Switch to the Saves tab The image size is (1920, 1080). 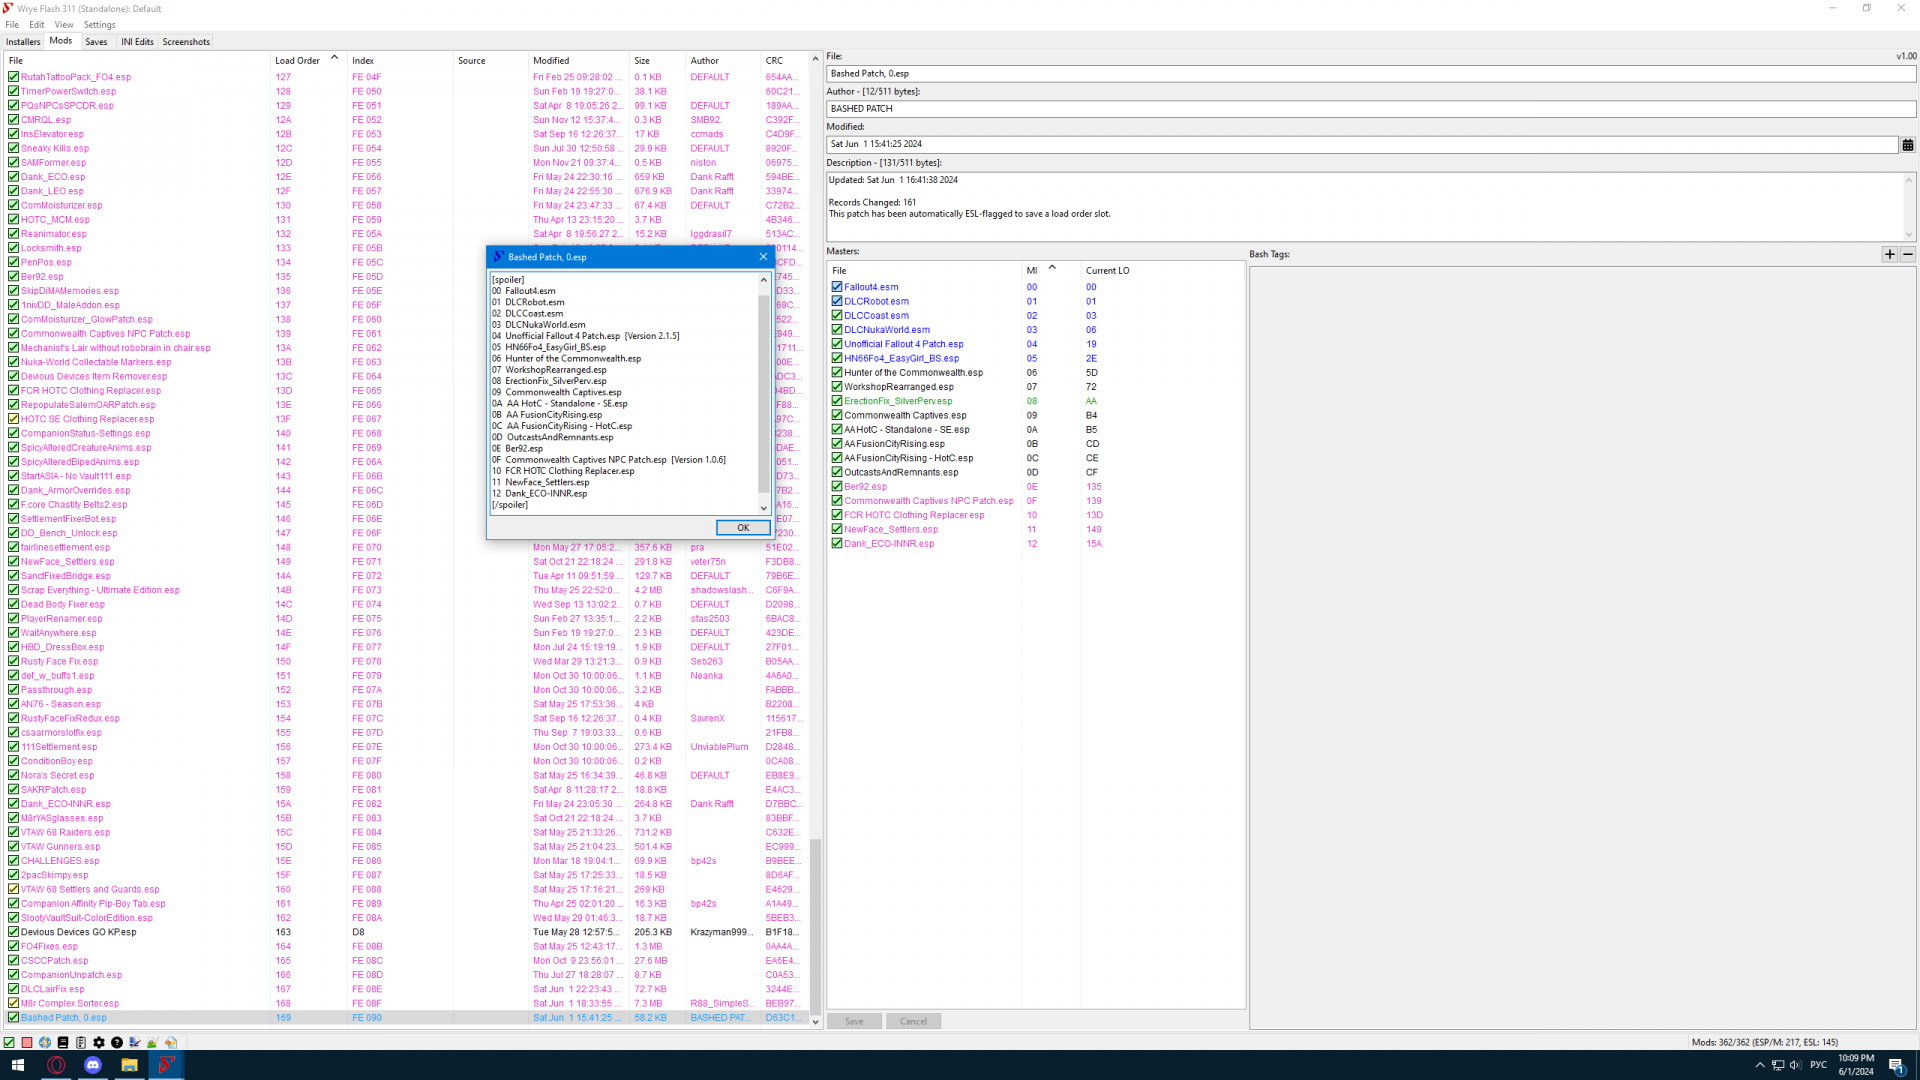coord(96,42)
